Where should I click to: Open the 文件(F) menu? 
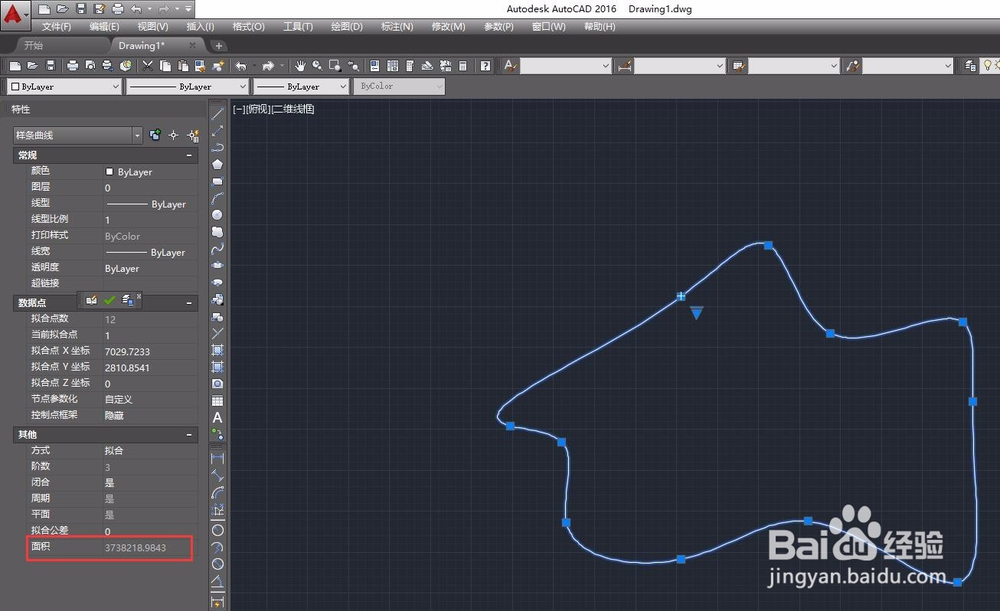point(56,27)
